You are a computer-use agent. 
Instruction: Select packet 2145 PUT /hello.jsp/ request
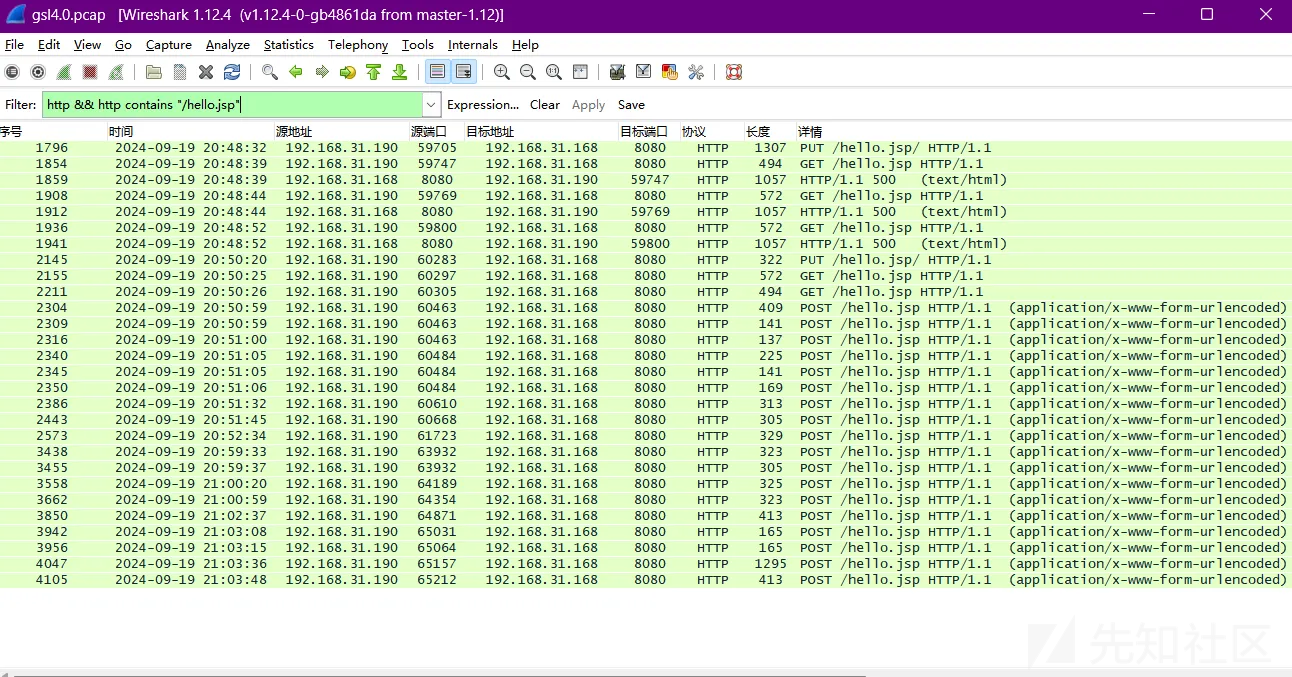[x=645, y=259]
